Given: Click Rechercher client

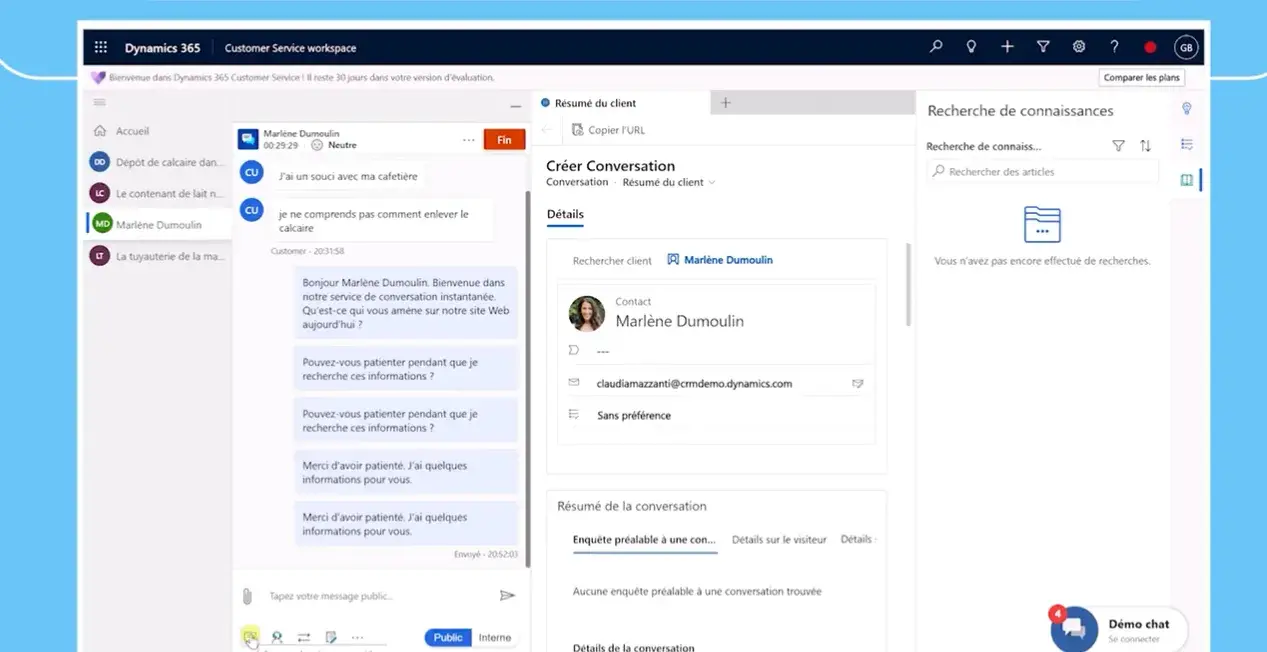Looking at the screenshot, I should (x=612, y=261).
